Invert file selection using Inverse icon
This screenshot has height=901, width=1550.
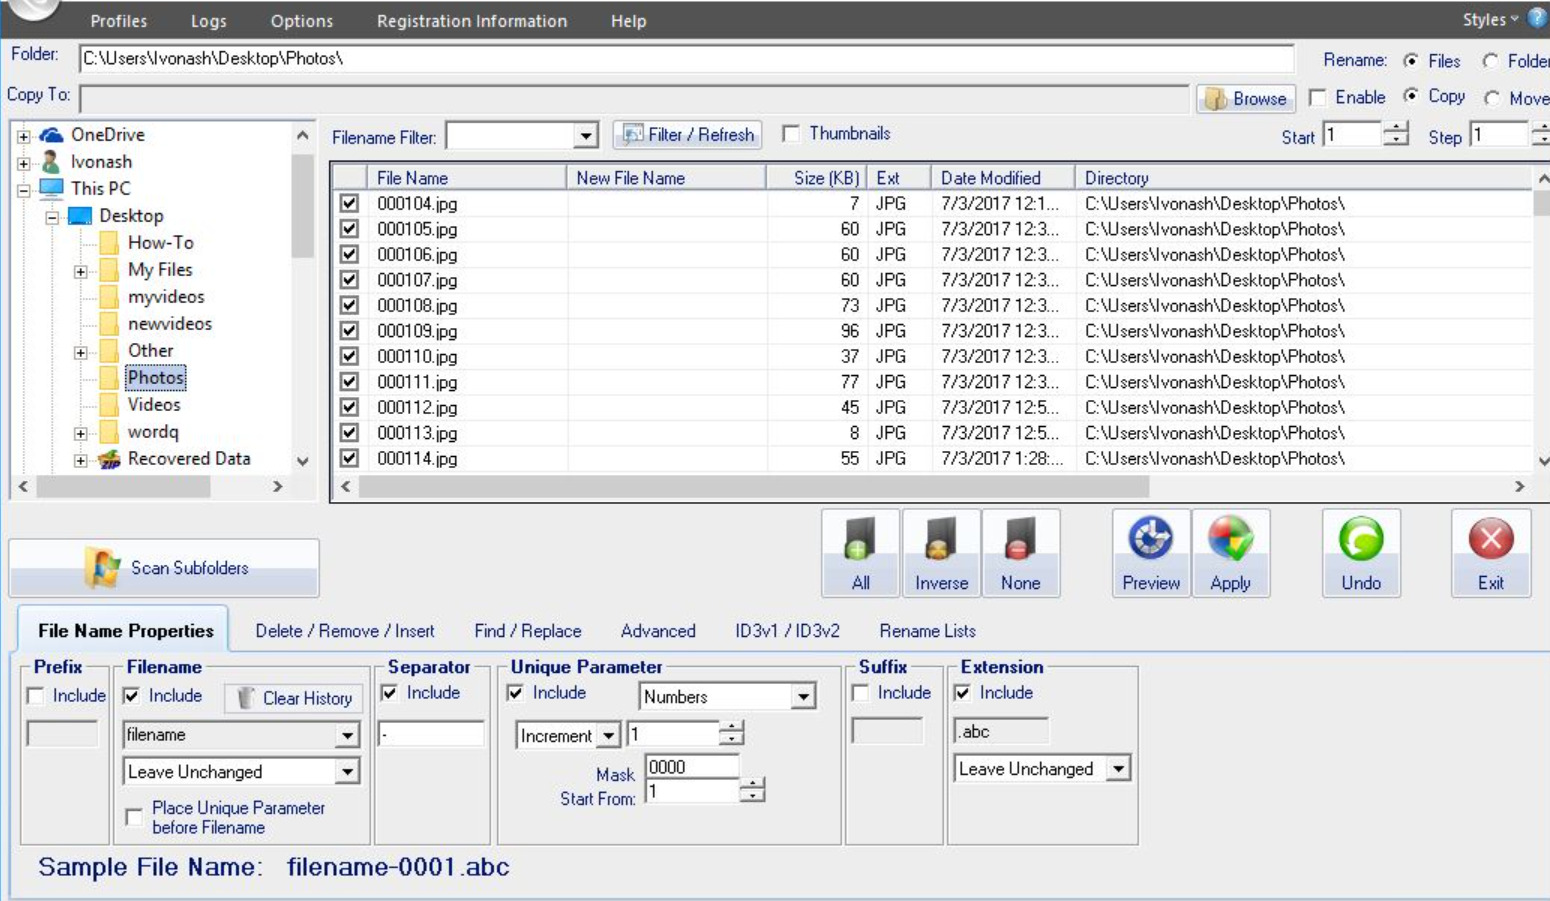[941, 553]
